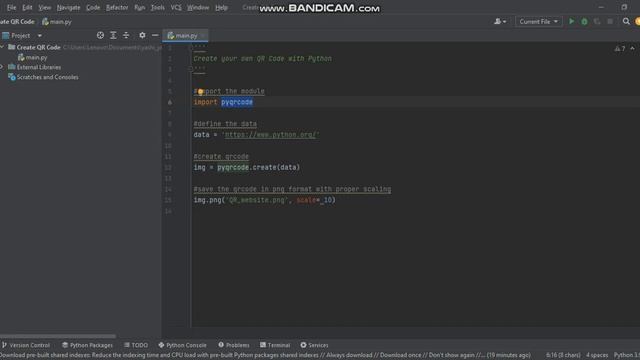Open the TODO tool window
This screenshot has height=360, width=640.
click(136, 345)
